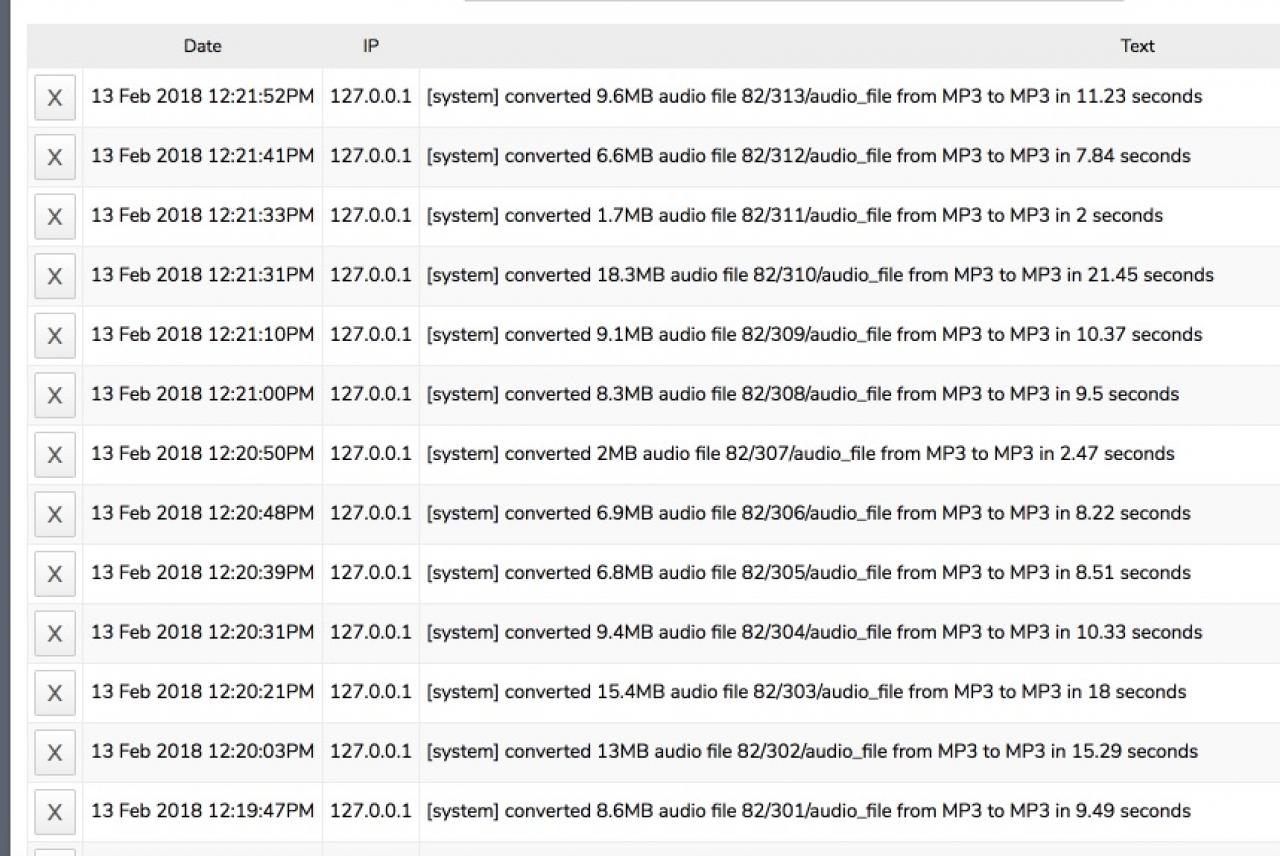
Task: Delete the 18.3MB audio file log entry
Action: click(x=55, y=276)
